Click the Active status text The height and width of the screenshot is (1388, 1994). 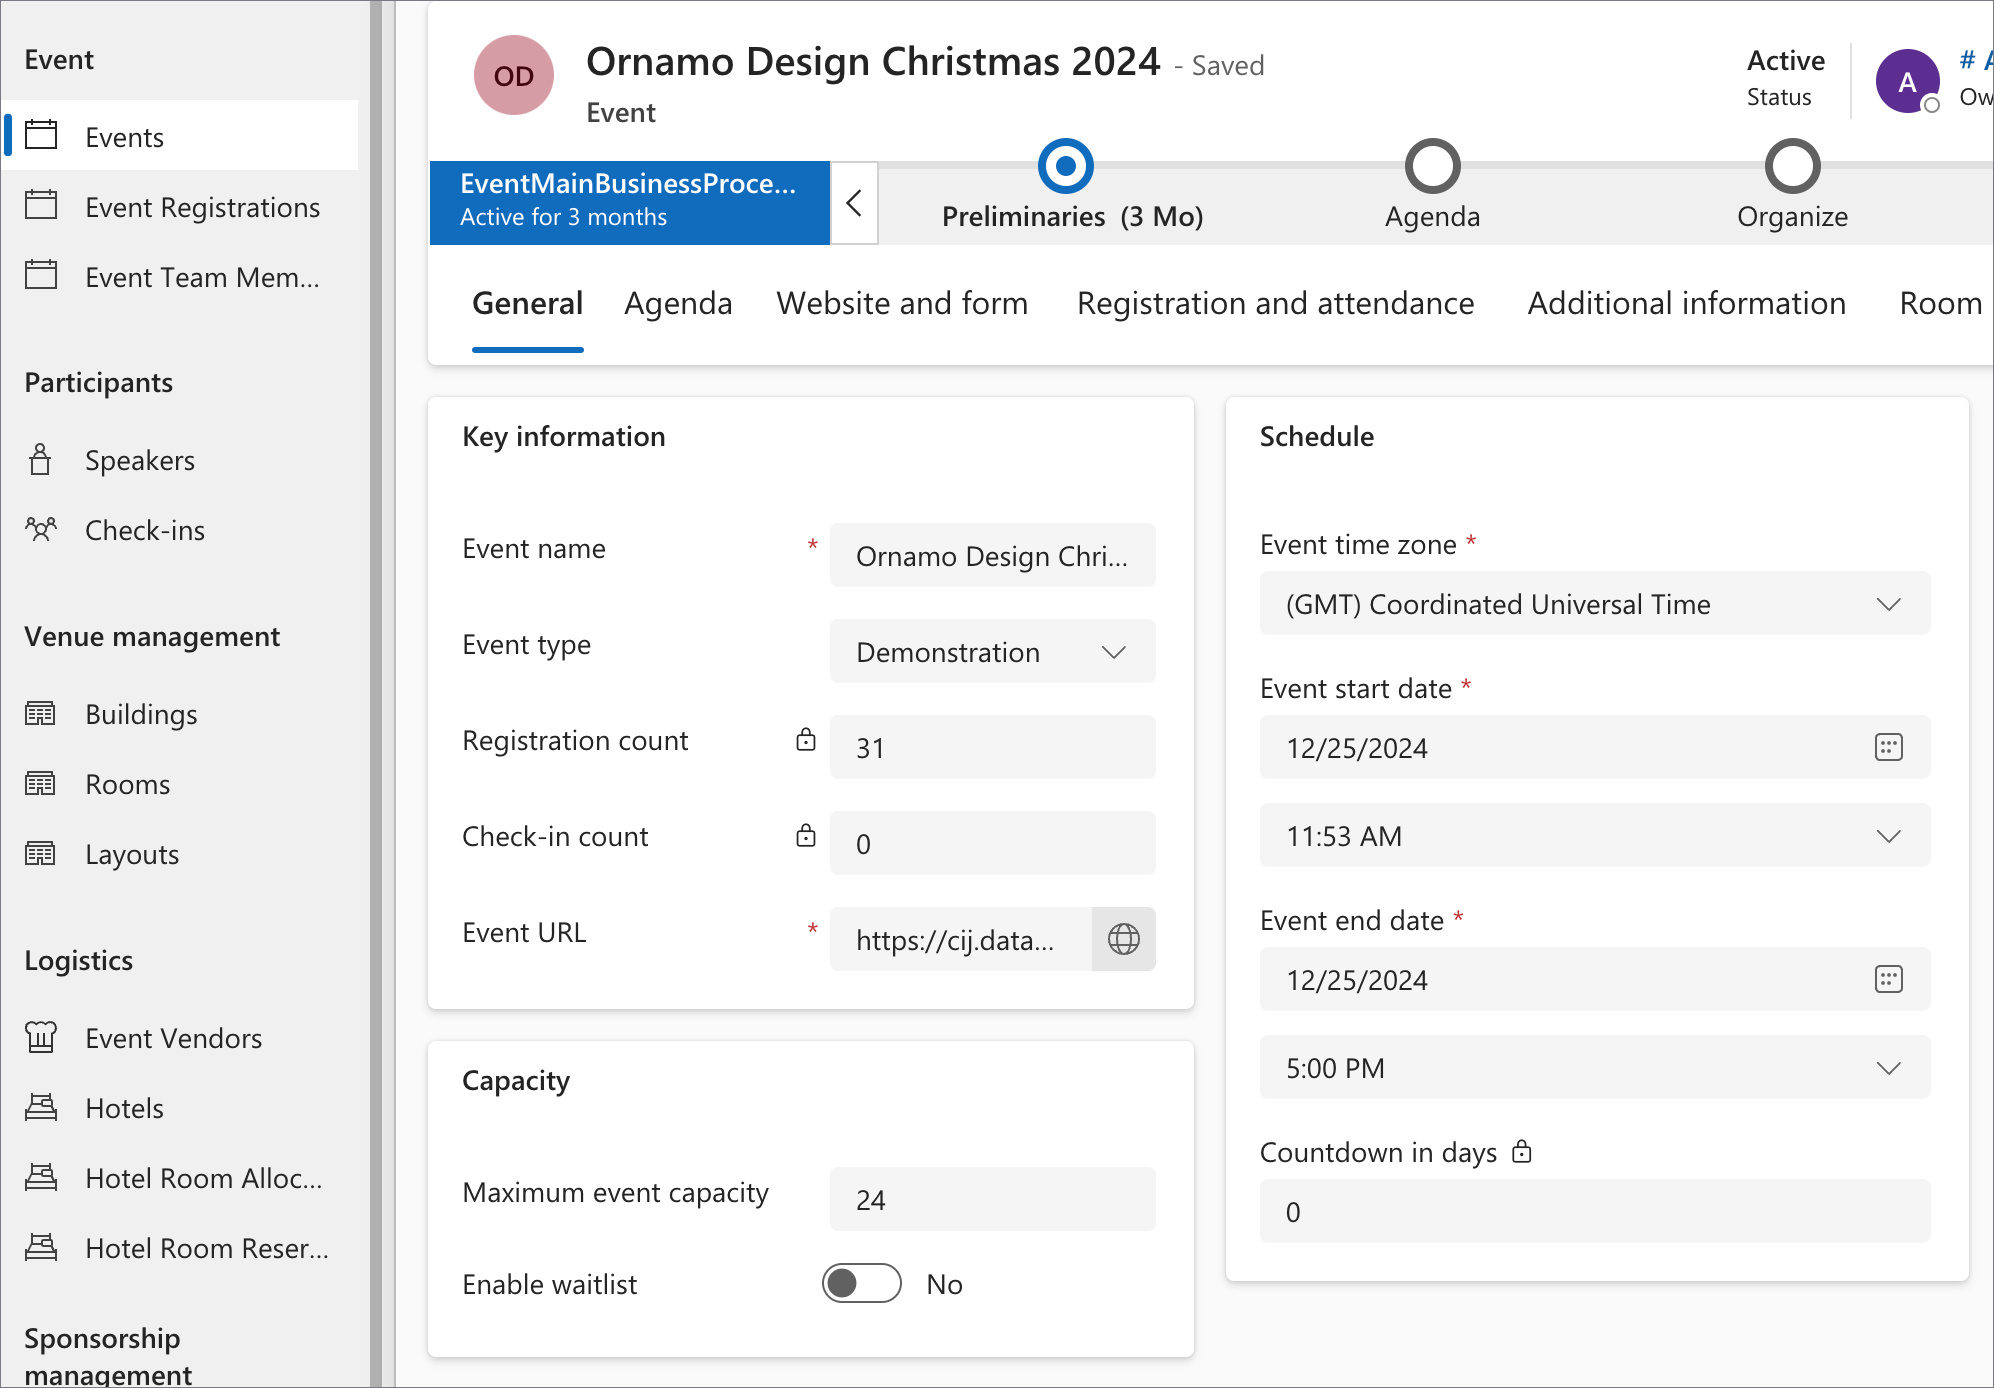[x=1786, y=61]
